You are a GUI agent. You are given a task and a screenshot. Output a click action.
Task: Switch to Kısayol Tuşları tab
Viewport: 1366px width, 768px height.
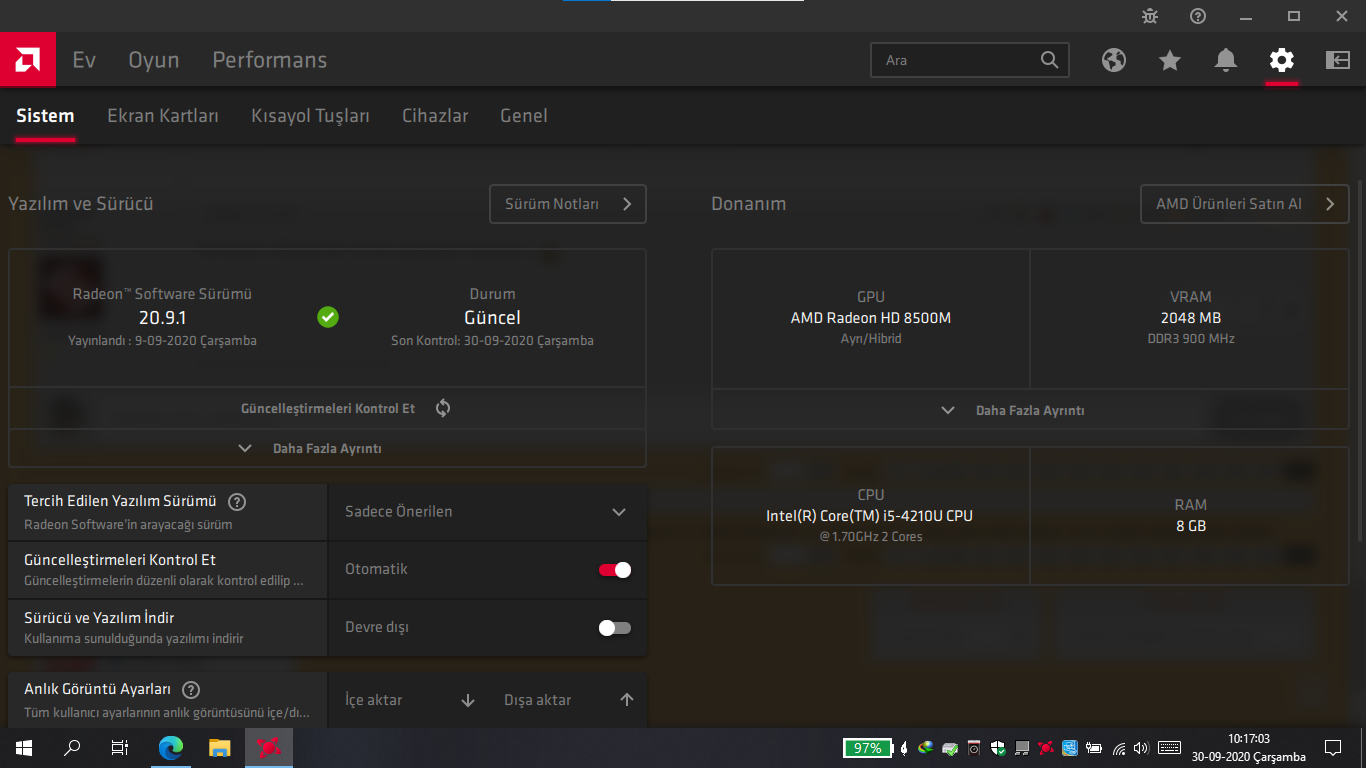pos(310,116)
